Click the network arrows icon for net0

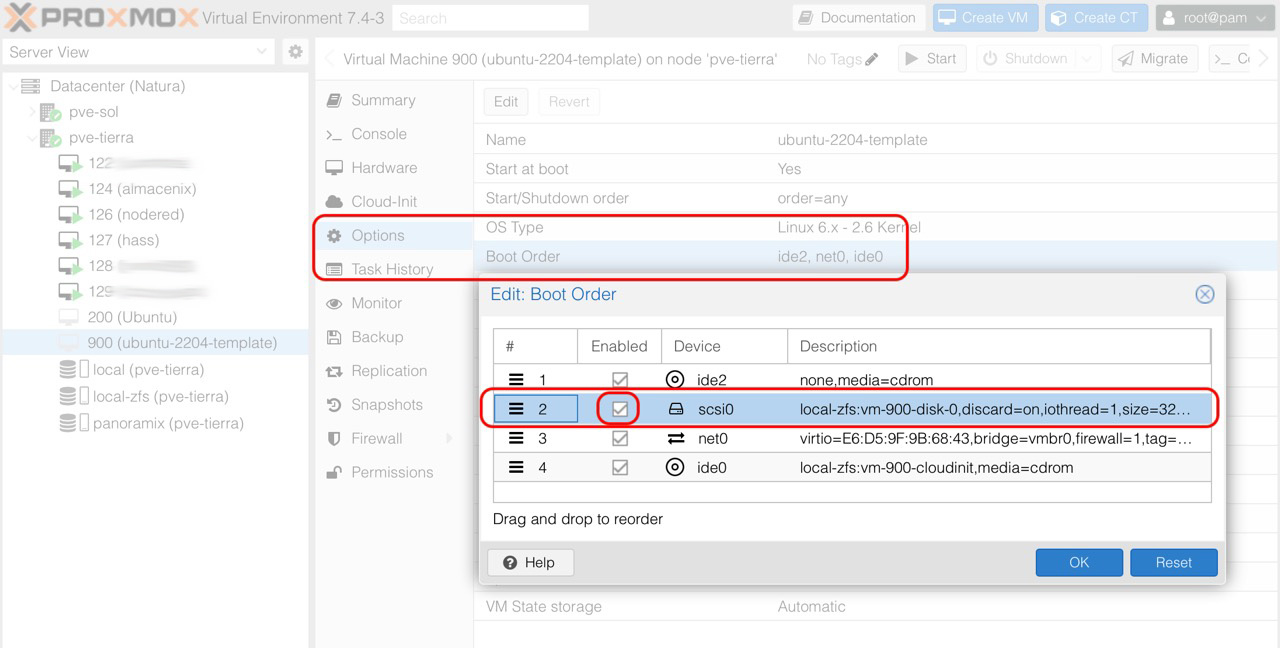675,438
